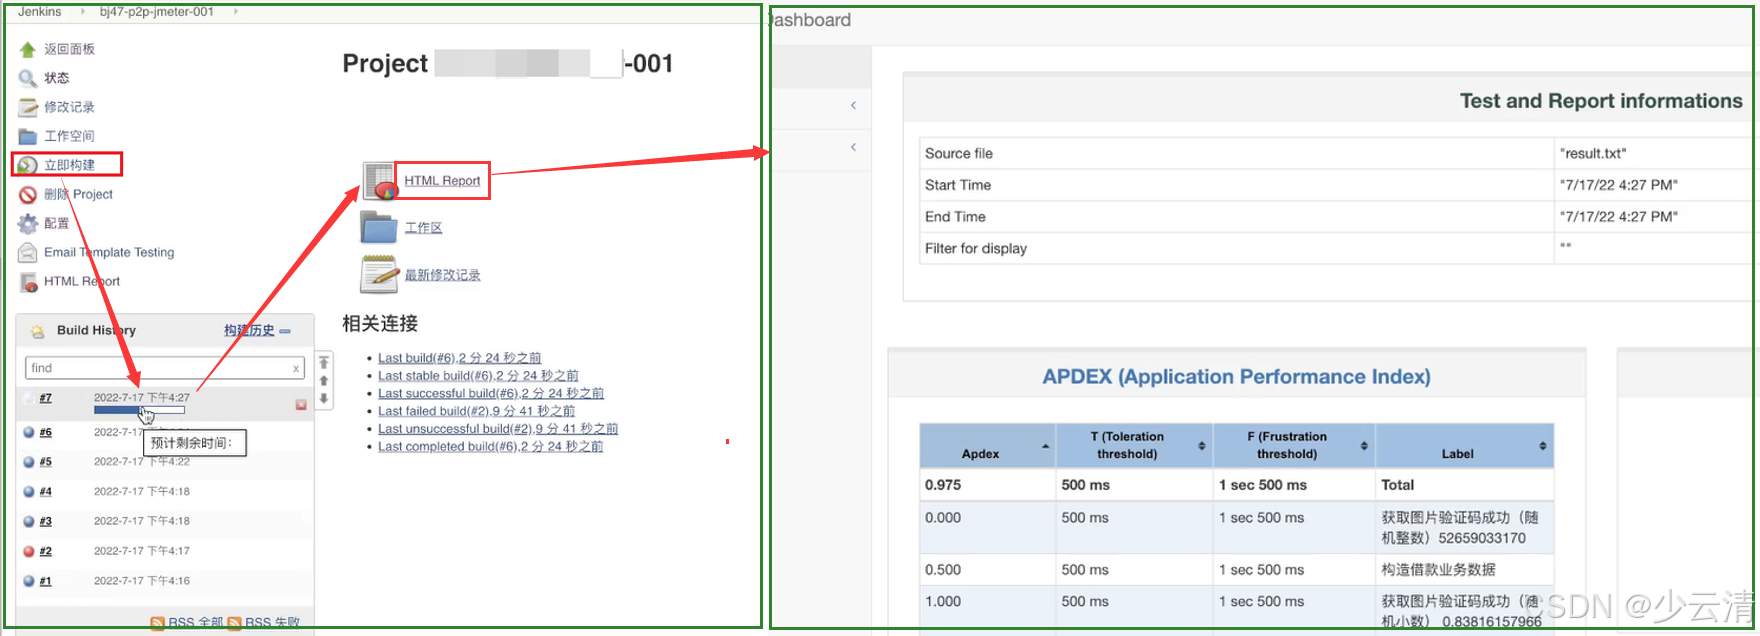
Task: Click the blue status ball of build #5
Action: point(29,462)
